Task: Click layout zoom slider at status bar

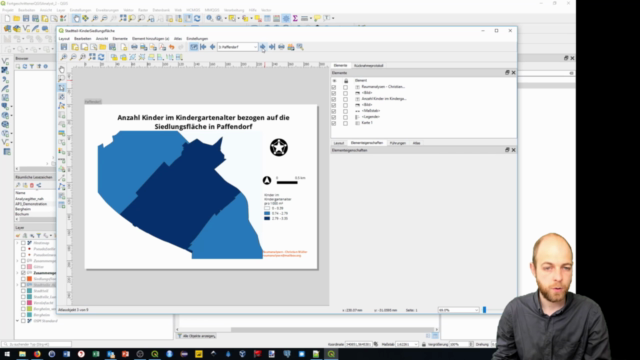Action: (x=484, y=310)
